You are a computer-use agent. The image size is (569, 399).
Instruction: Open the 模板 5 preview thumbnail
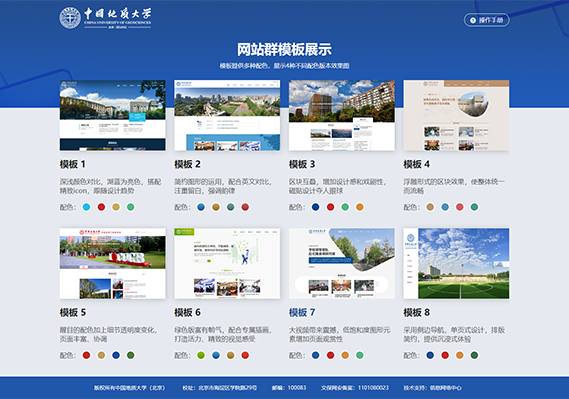tap(112, 263)
